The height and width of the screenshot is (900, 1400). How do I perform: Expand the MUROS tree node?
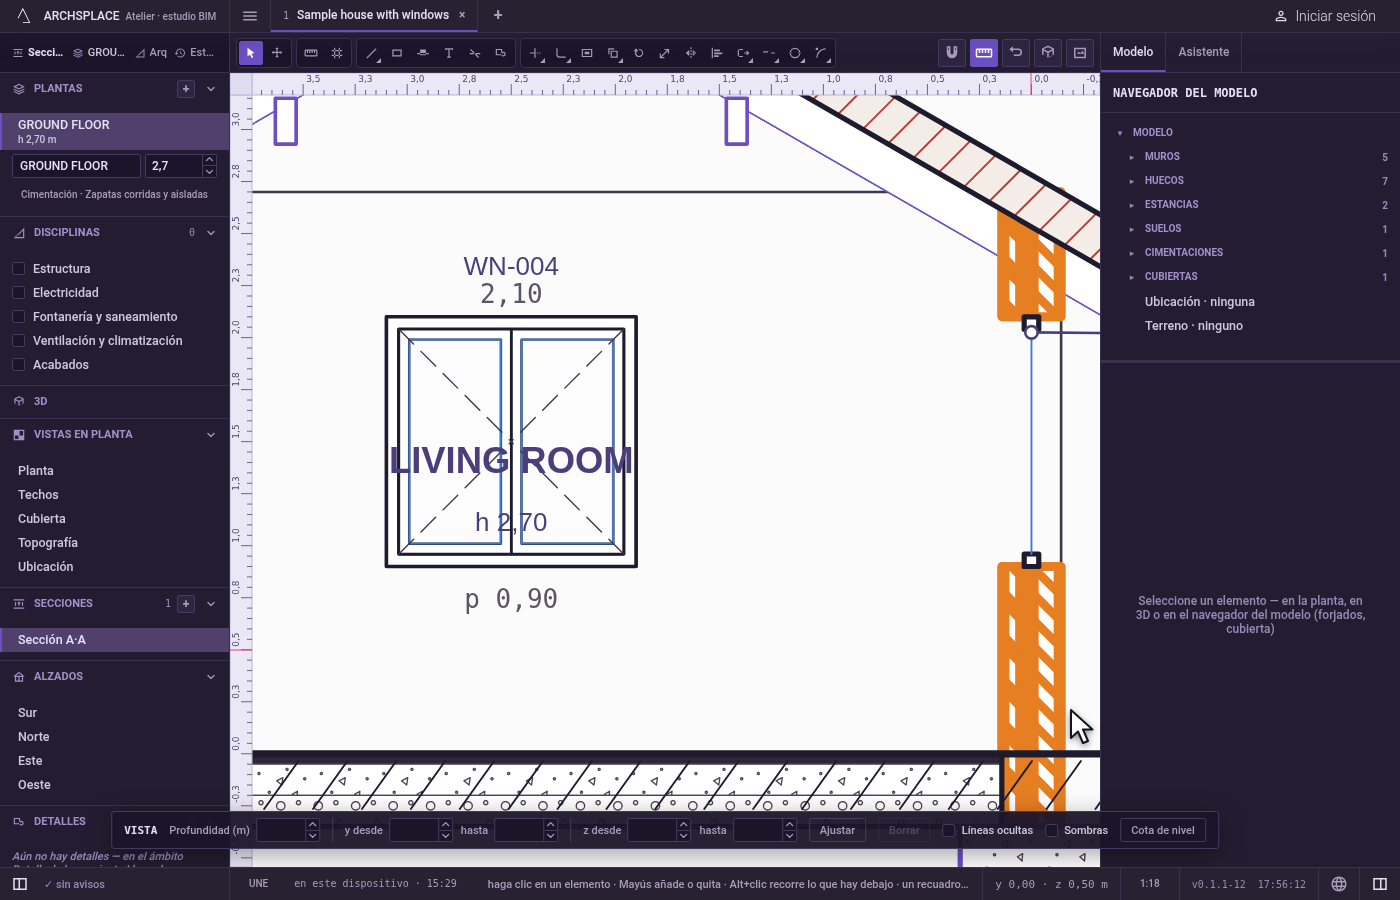(x=1132, y=157)
